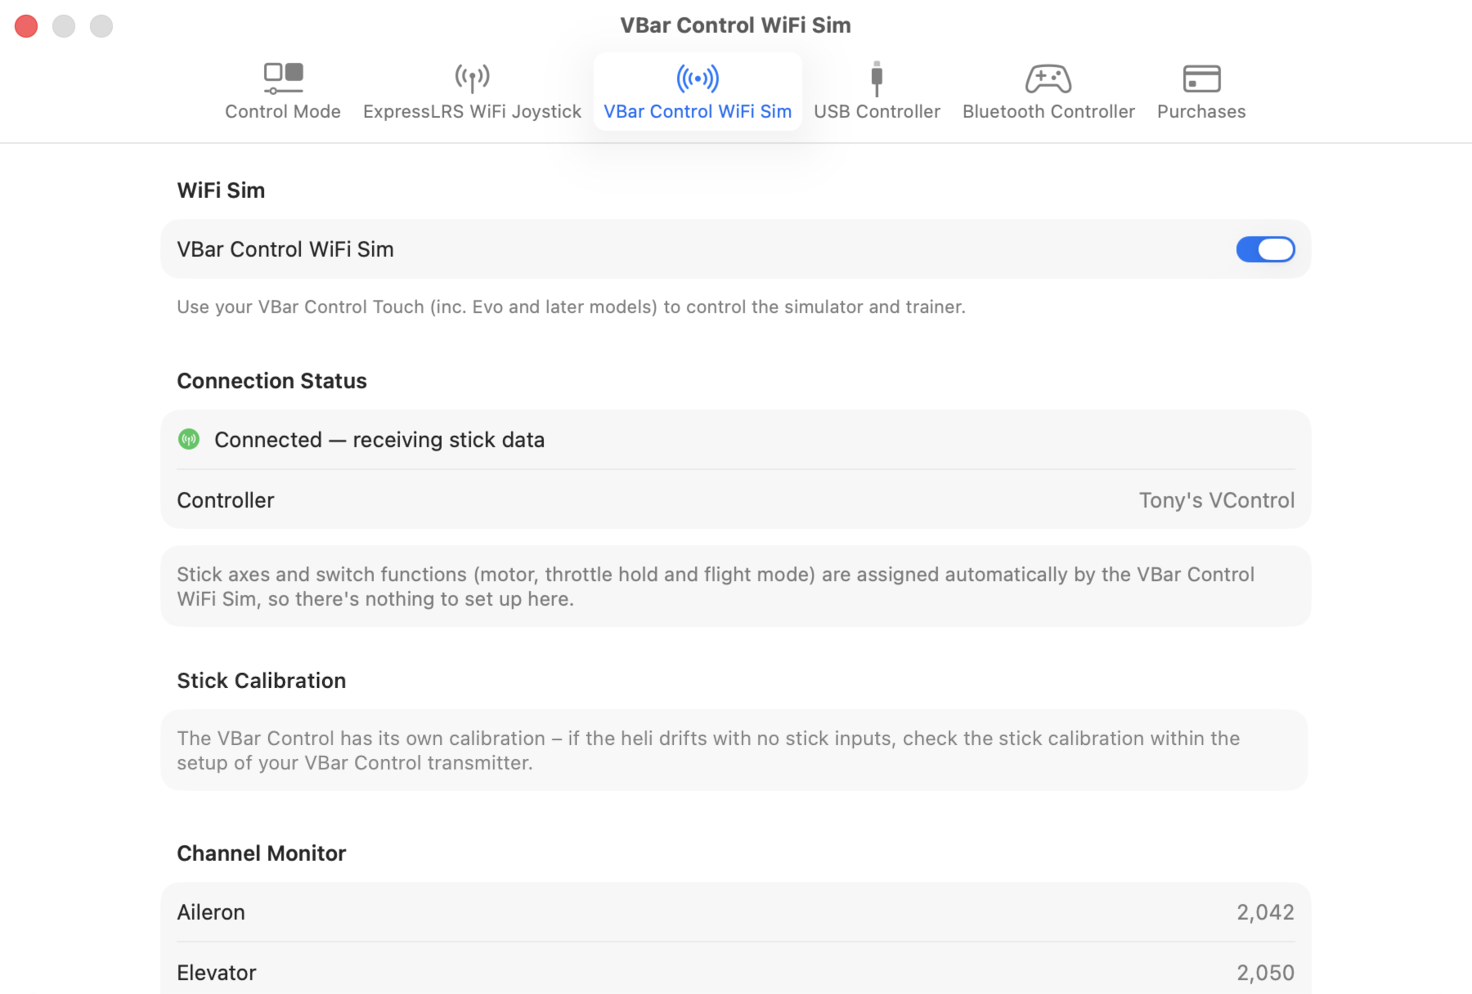Click the Bluetooth Controller gamepad icon

click(x=1048, y=78)
